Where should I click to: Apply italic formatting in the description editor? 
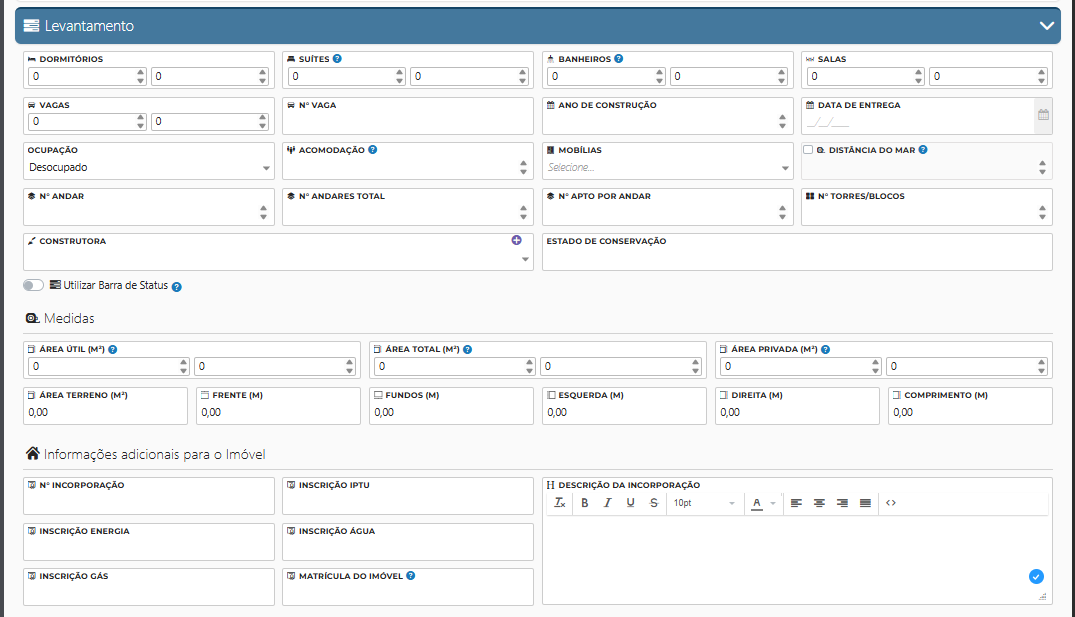coord(607,503)
